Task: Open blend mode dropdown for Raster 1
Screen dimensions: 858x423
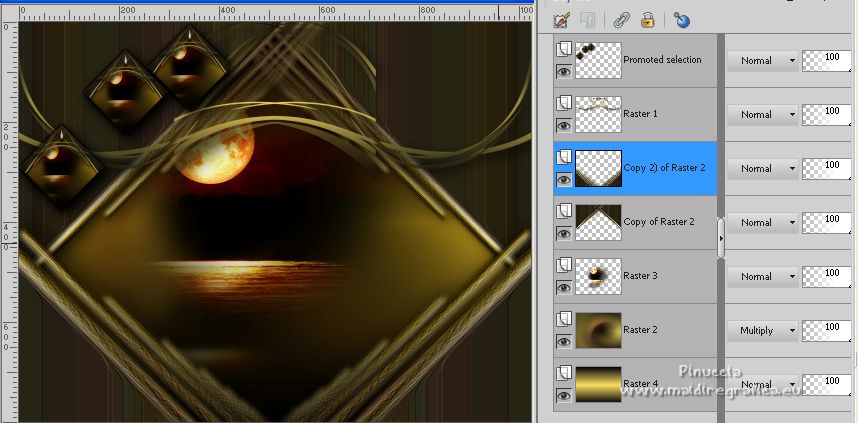Action: pos(763,115)
